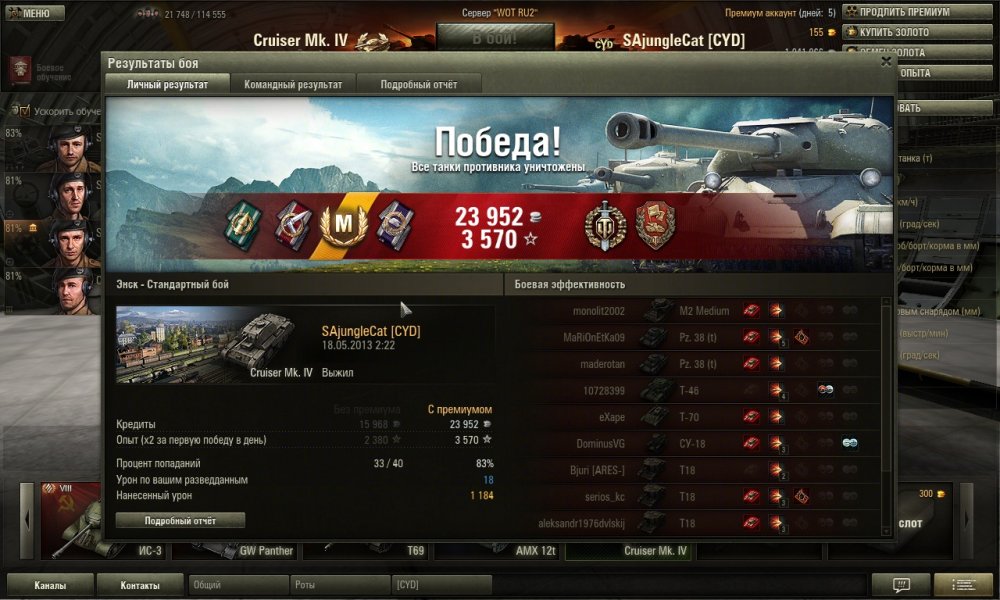This screenshot has width=1000, height=600.
Task: Click the spotting icon in the DominusVG row
Action: [x=849, y=443]
